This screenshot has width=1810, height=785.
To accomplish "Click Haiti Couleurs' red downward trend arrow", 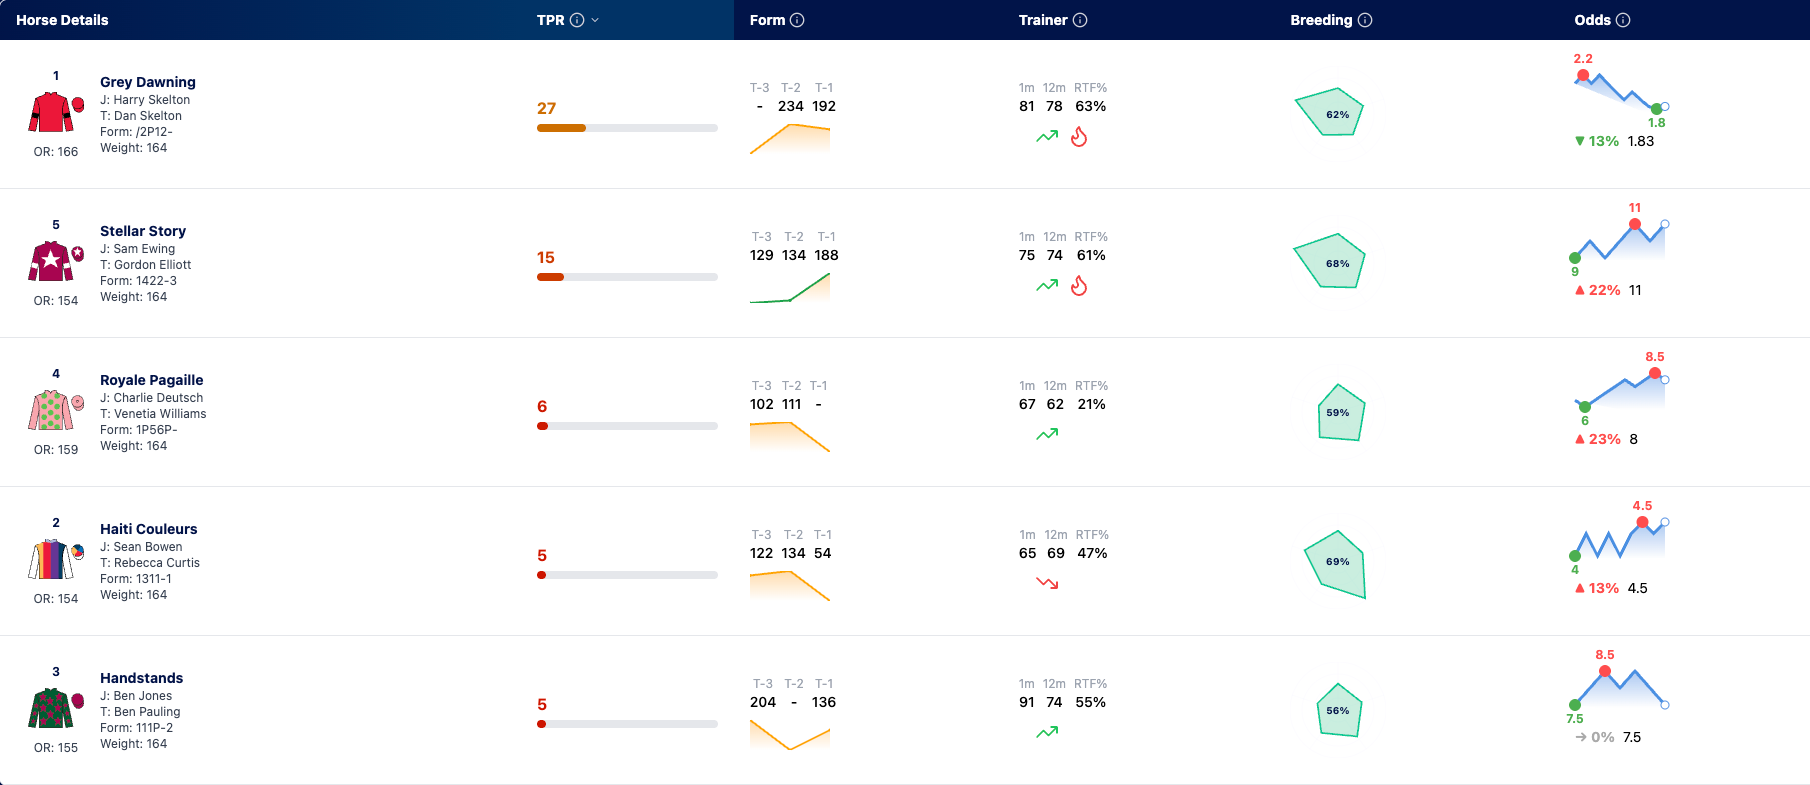I will pyautogui.click(x=1047, y=583).
